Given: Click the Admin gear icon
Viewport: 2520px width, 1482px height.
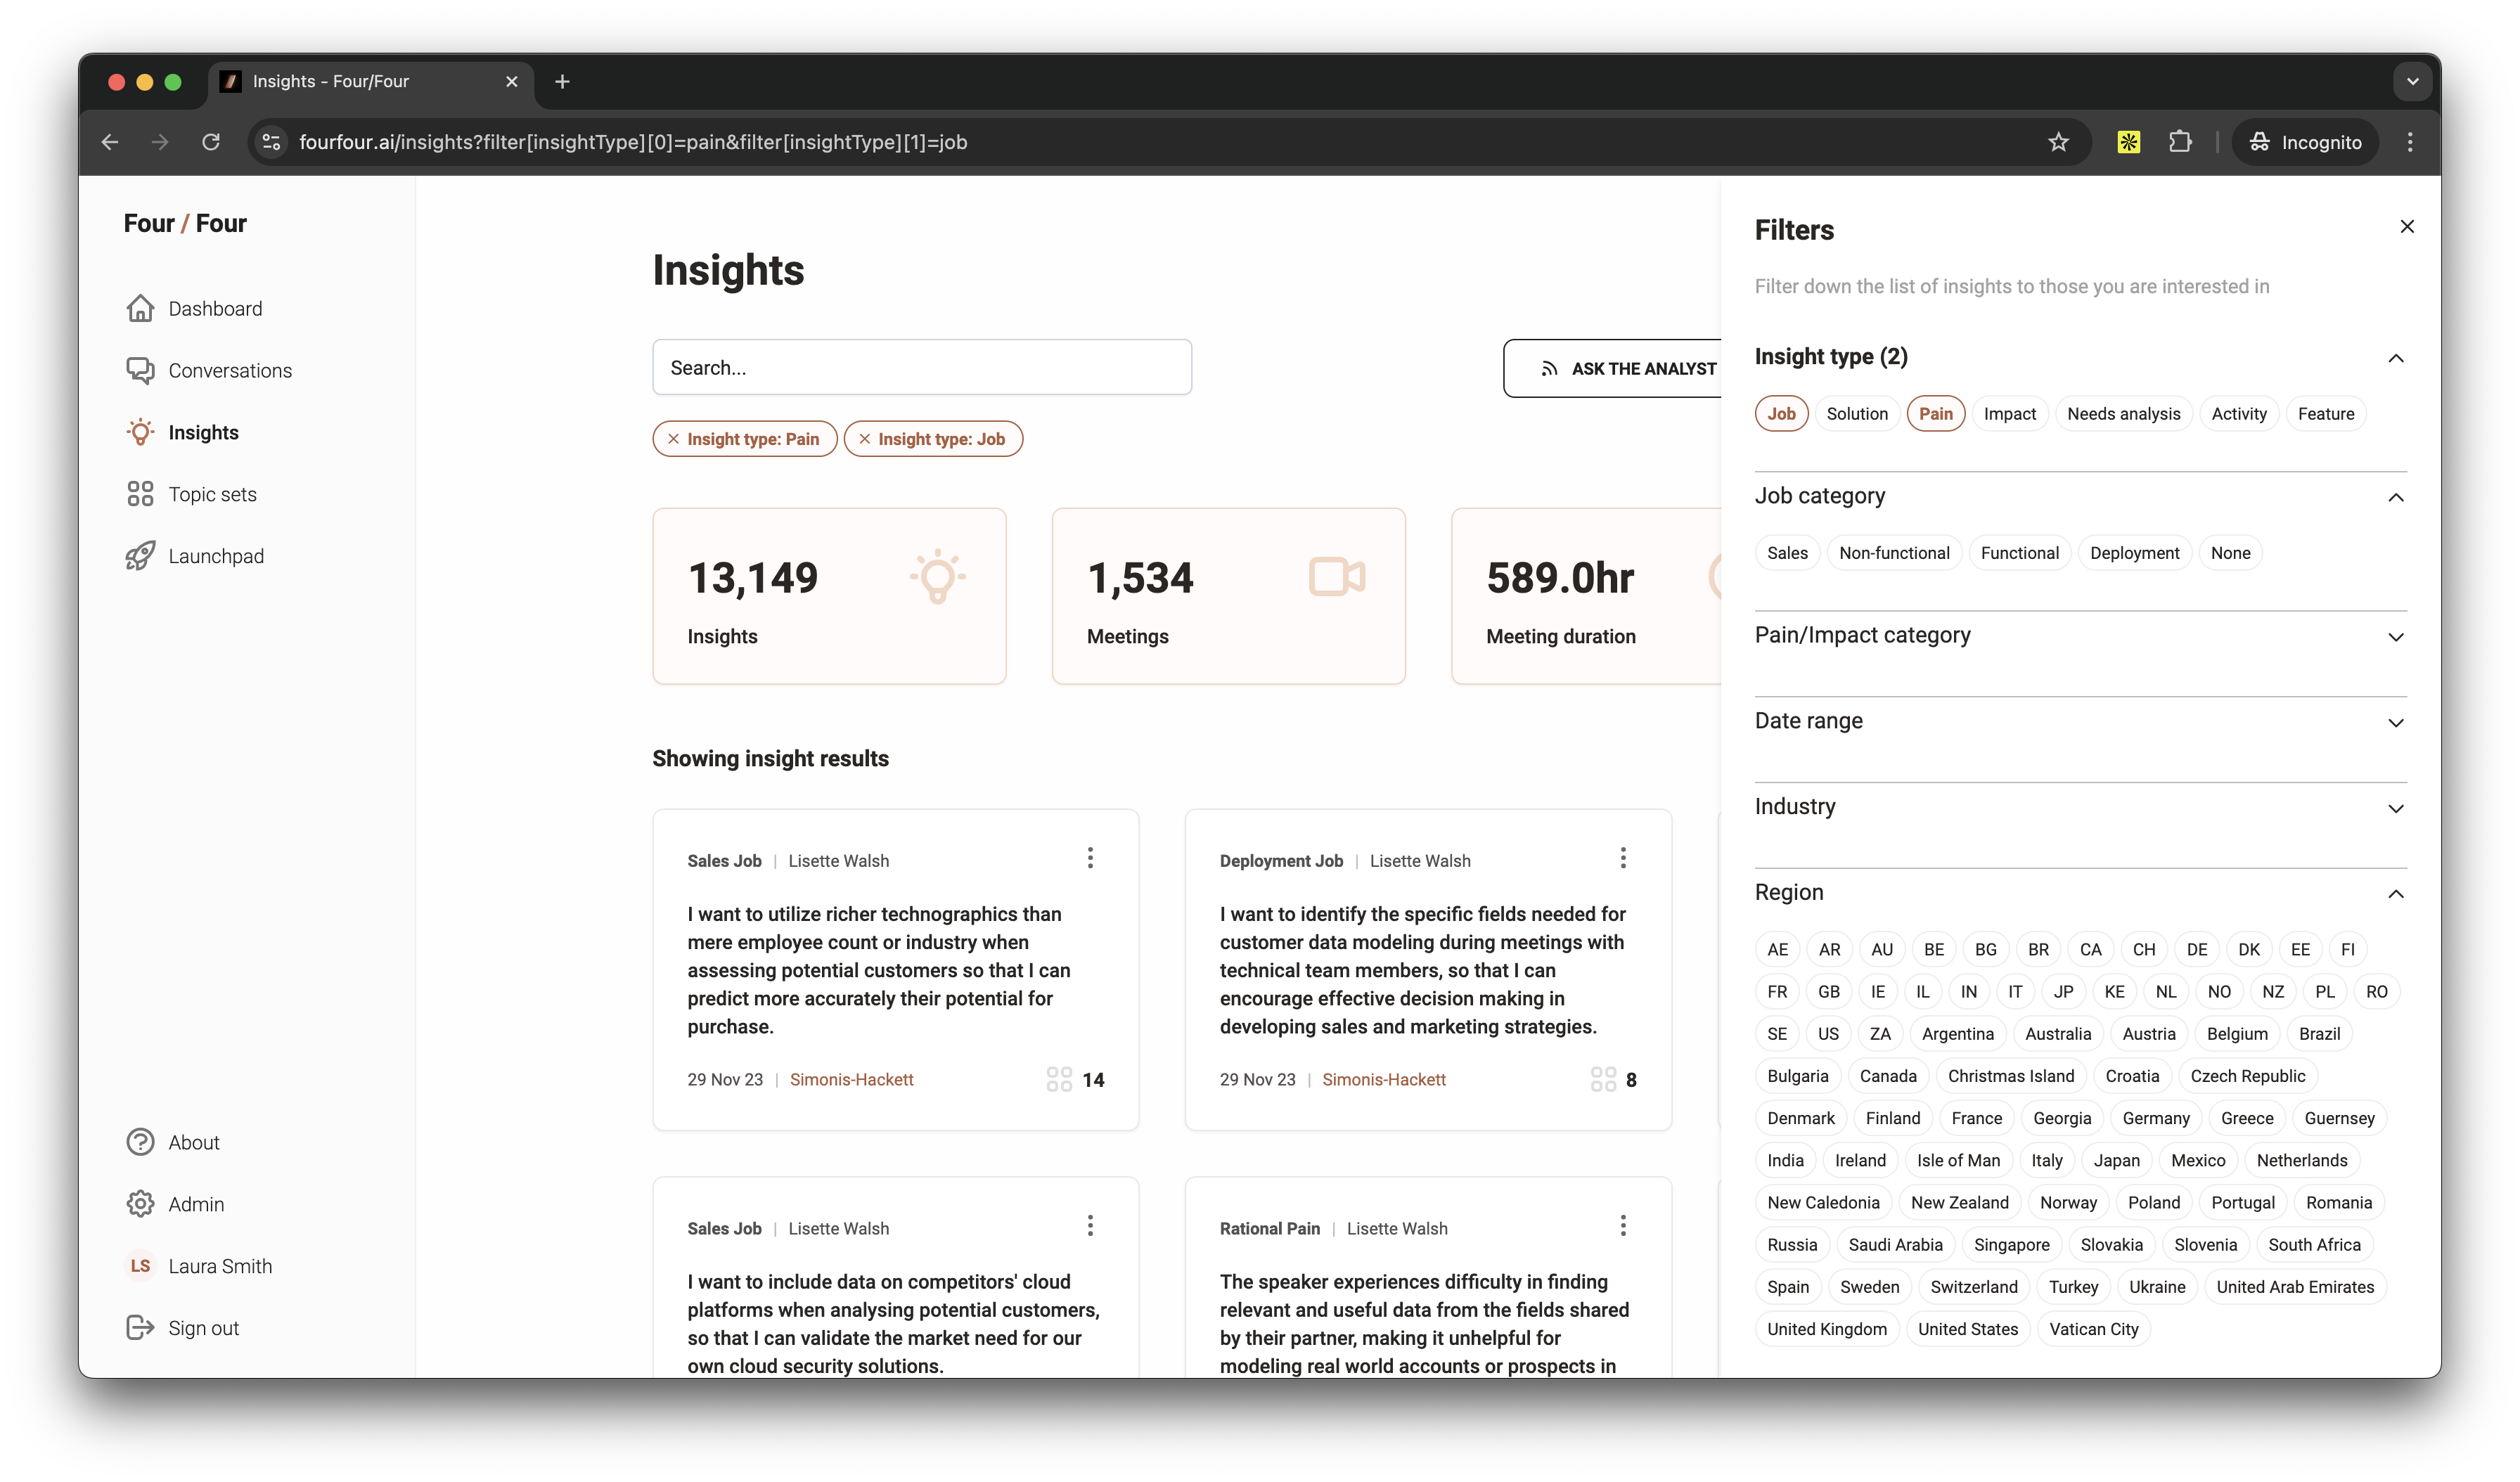Looking at the screenshot, I should [x=140, y=1204].
